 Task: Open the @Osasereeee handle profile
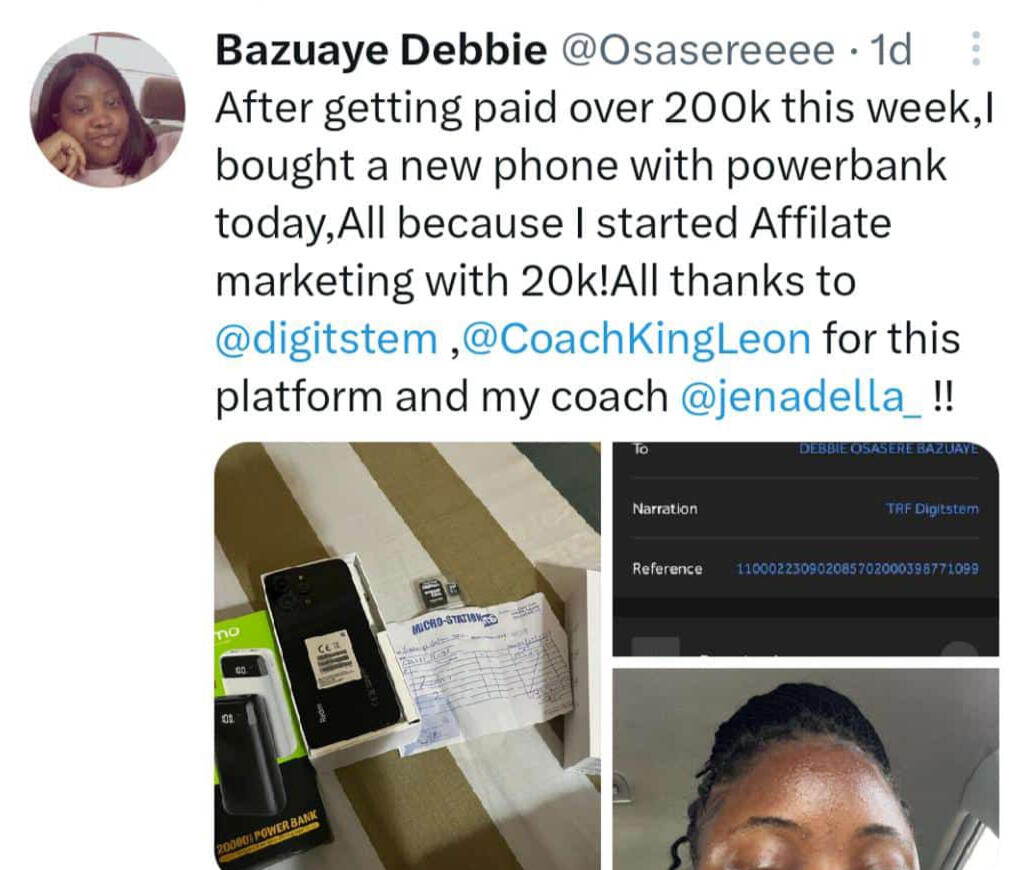pos(698,50)
